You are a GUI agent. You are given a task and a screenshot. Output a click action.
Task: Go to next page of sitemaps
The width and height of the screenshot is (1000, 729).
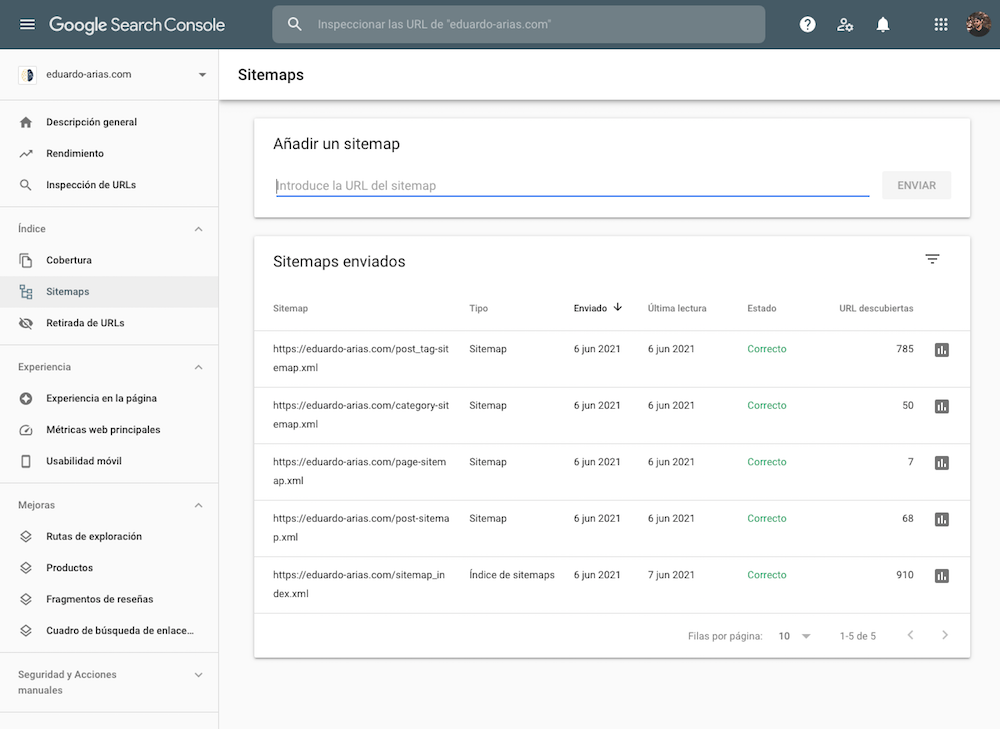click(945, 635)
